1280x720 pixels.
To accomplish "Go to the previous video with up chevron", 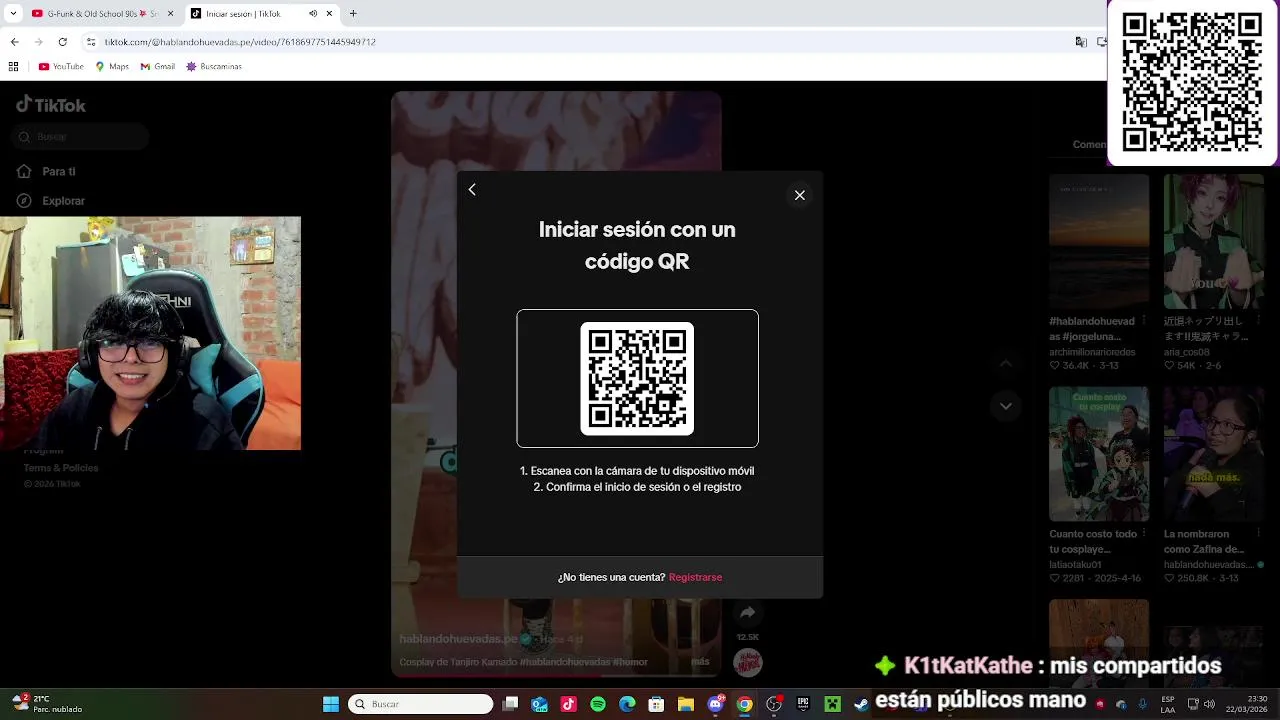I will click(x=1006, y=364).
